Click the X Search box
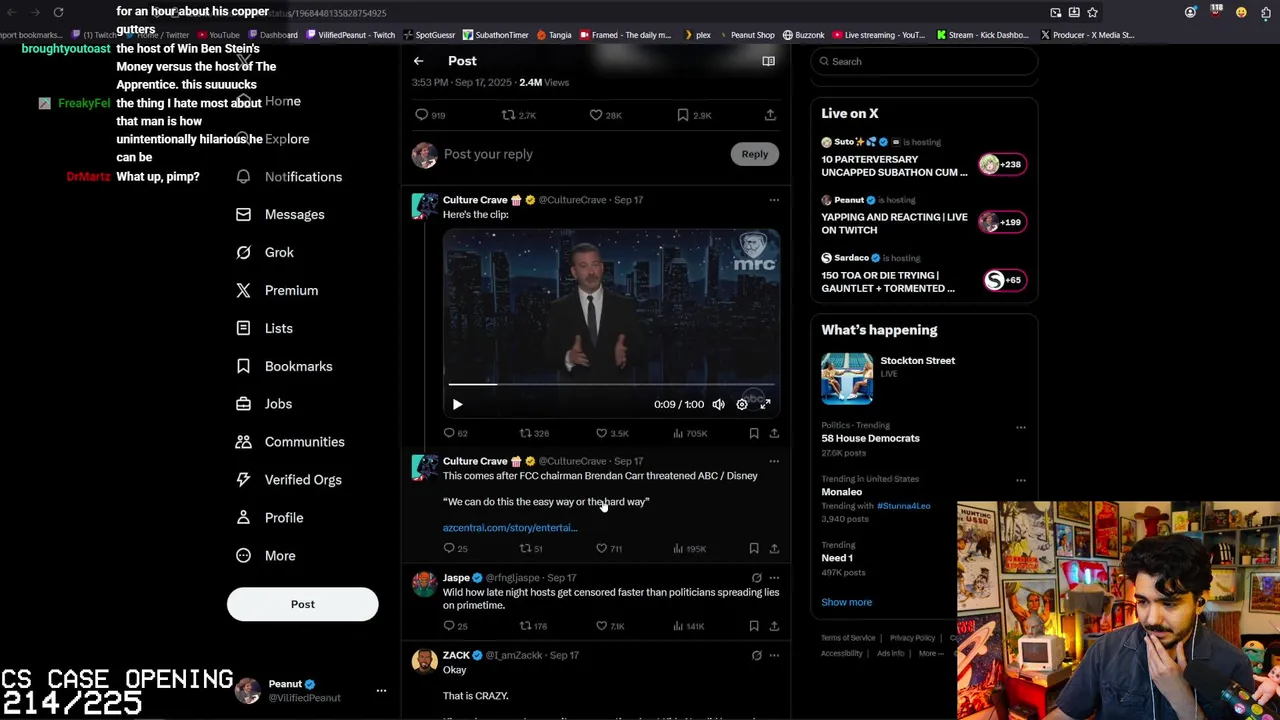Screen dimensions: 1280x720 [x=924, y=61]
